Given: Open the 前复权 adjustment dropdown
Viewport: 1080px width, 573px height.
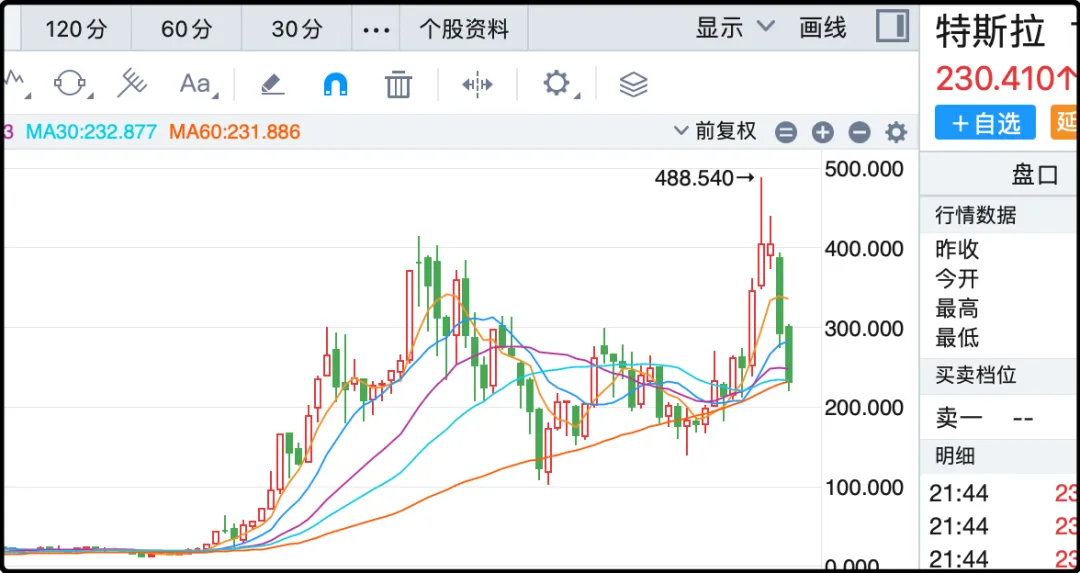Looking at the screenshot, I should 716,131.
